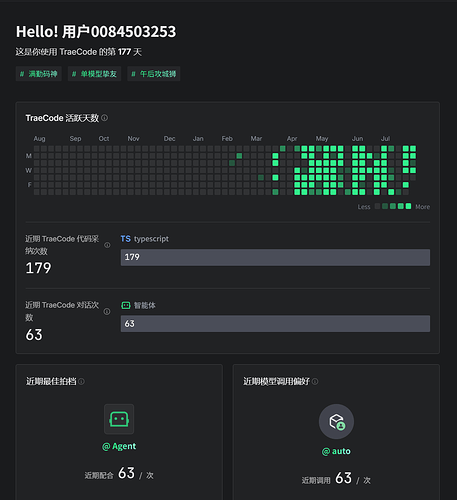
Task: Click the round auto model icon
Action: click(x=336, y=421)
